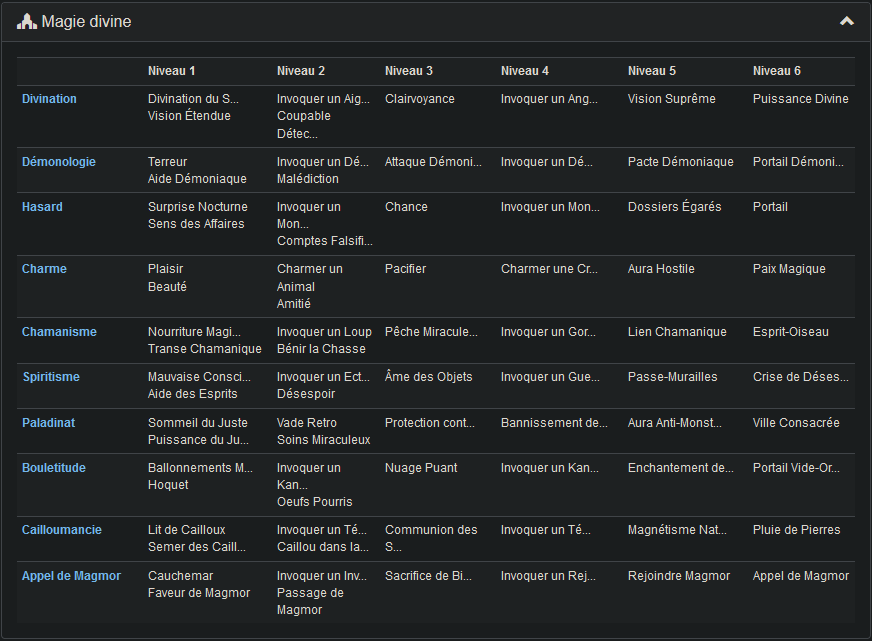Image resolution: width=872 pixels, height=641 pixels.
Task: Click the Dossiers Égarés spell
Action: 674,207
